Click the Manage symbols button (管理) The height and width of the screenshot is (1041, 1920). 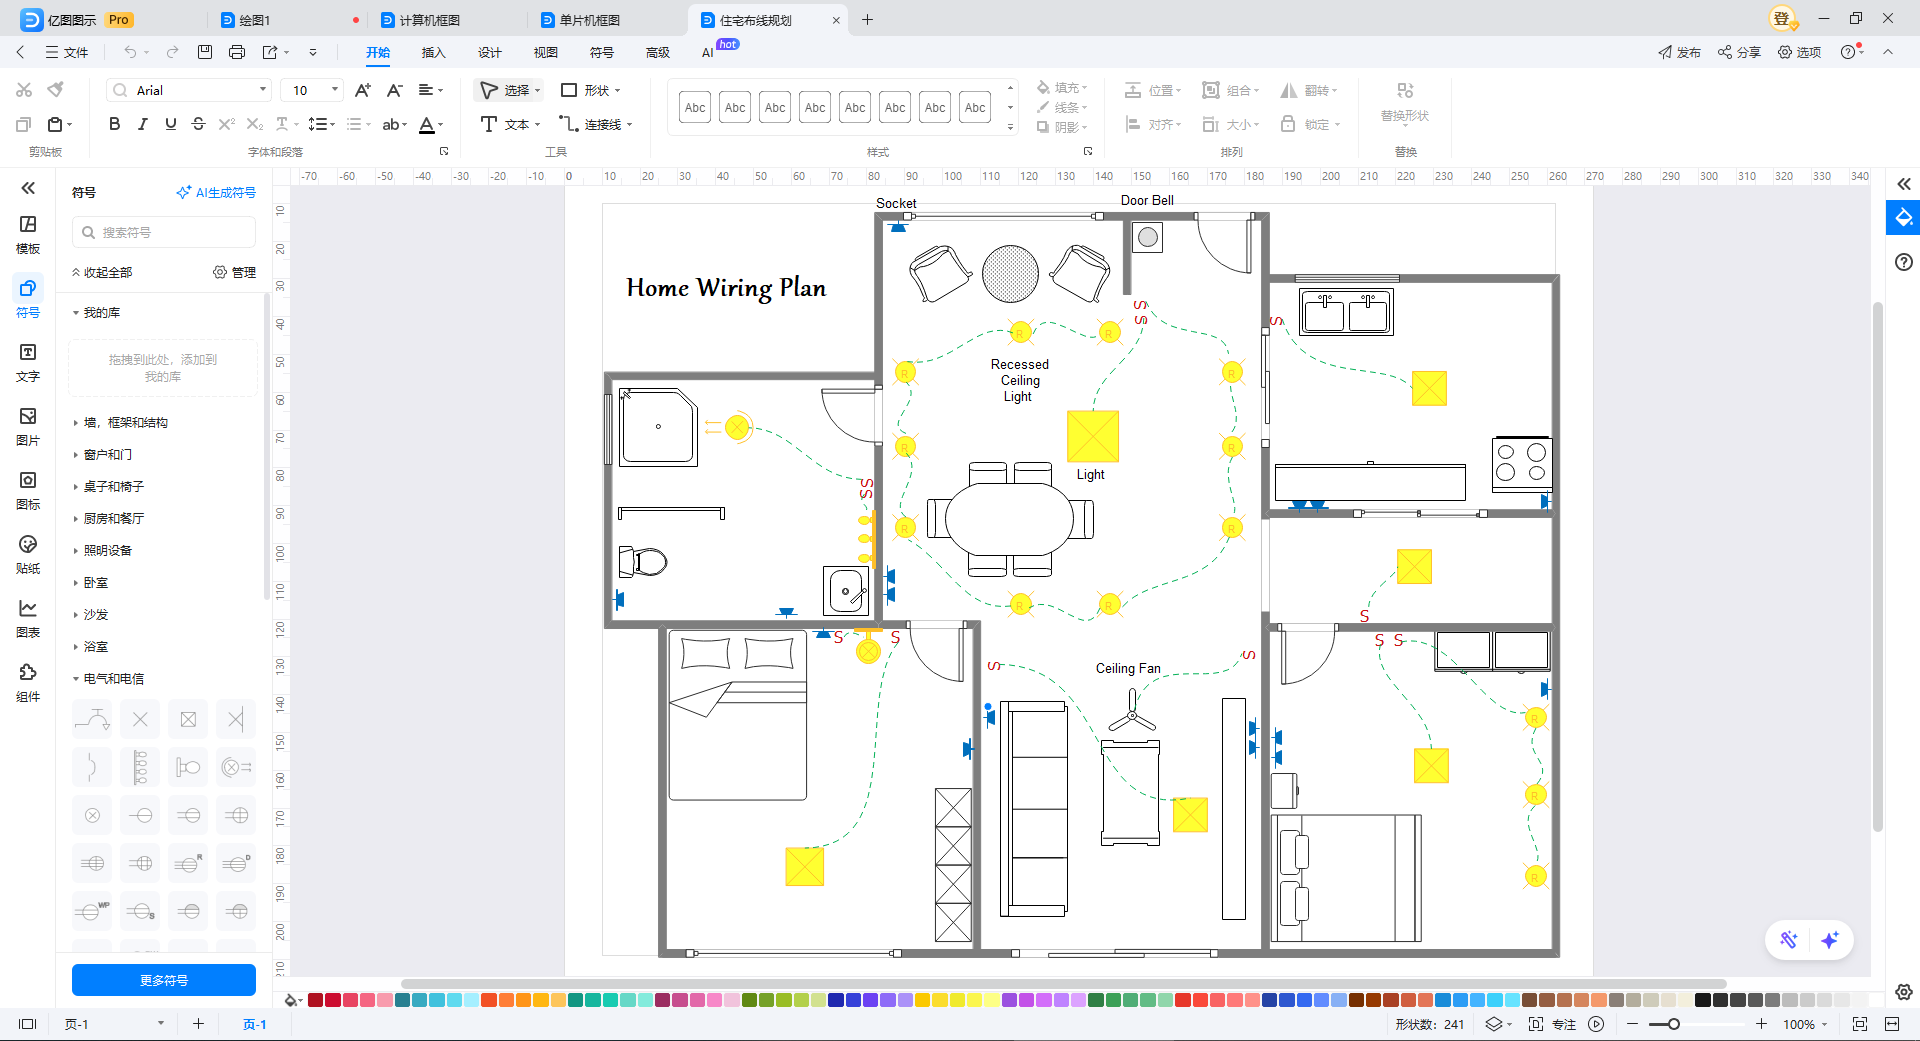point(235,272)
